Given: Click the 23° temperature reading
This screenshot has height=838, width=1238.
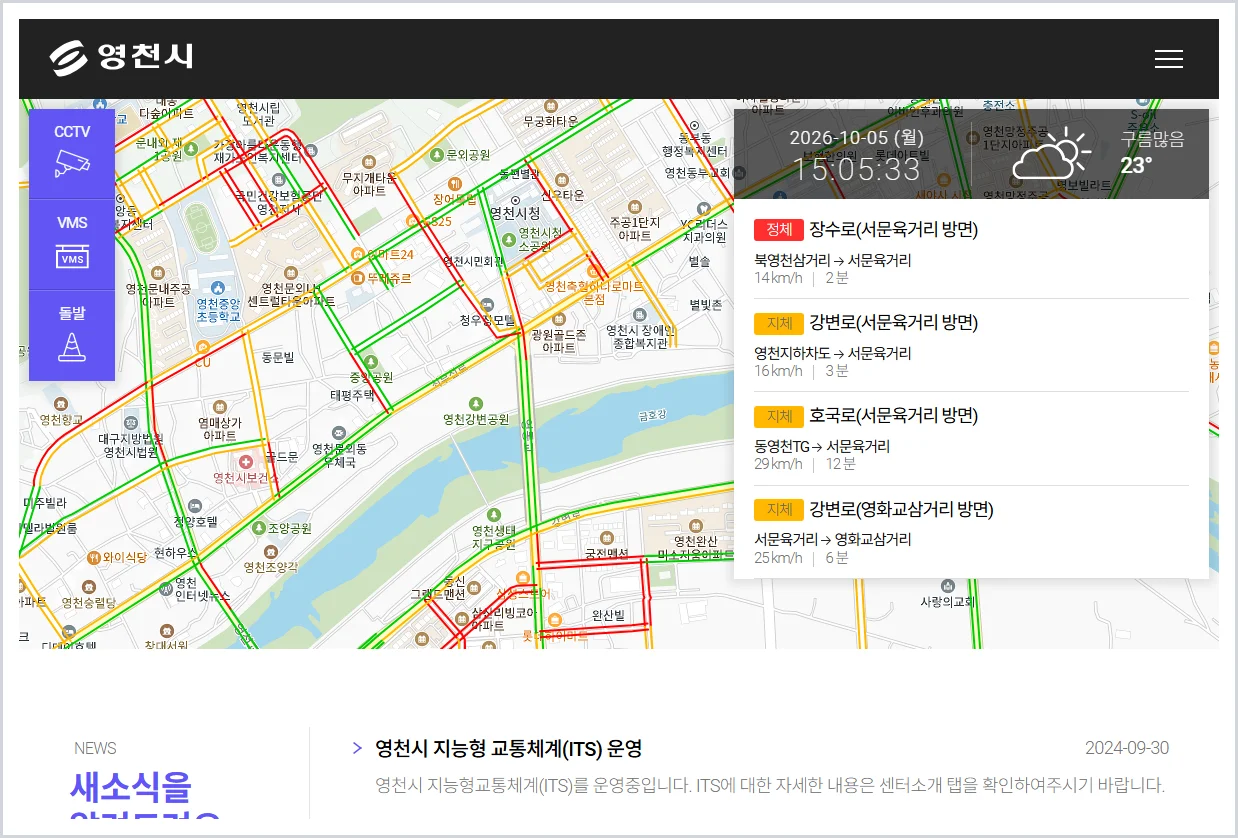Looking at the screenshot, I should coord(1136,166).
